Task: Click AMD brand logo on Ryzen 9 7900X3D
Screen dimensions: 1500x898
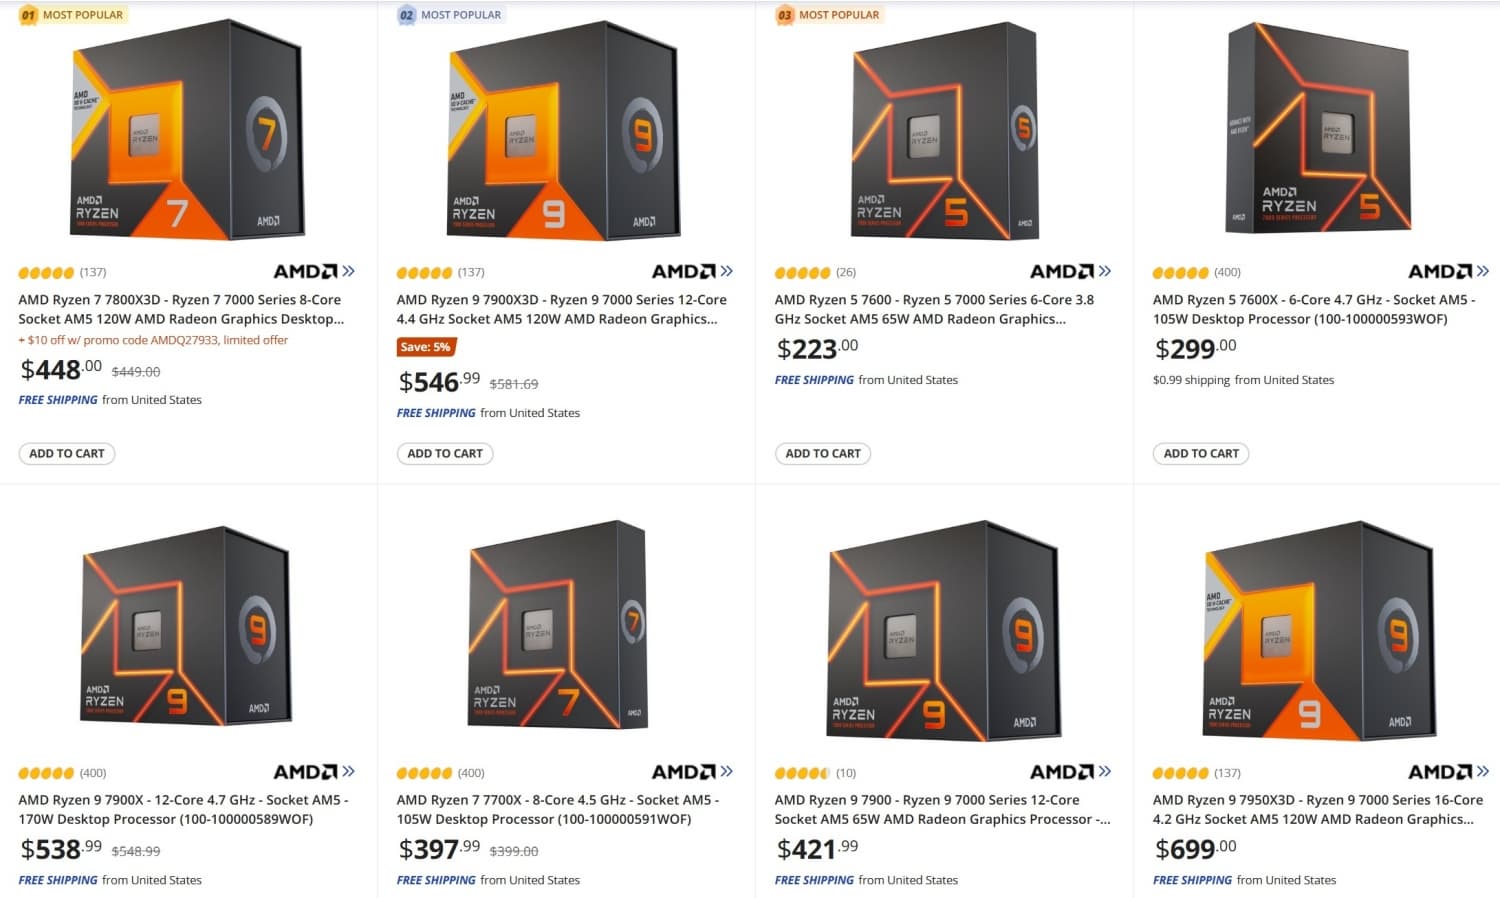Action: pyautogui.click(x=691, y=271)
